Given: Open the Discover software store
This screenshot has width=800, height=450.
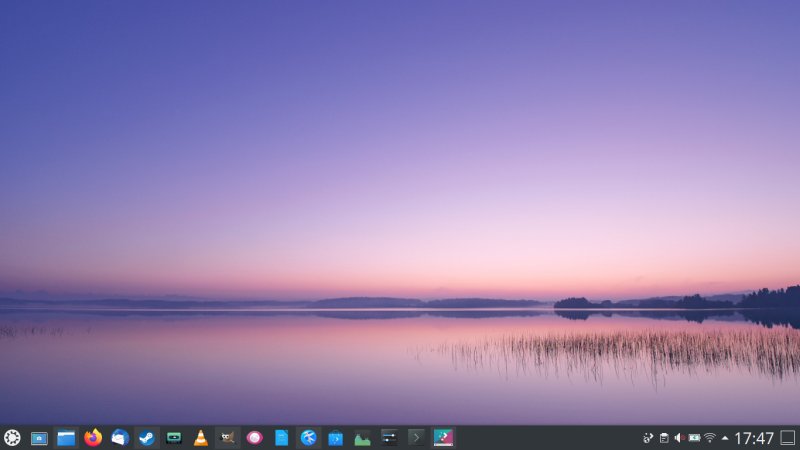Looking at the screenshot, I should pos(335,438).
